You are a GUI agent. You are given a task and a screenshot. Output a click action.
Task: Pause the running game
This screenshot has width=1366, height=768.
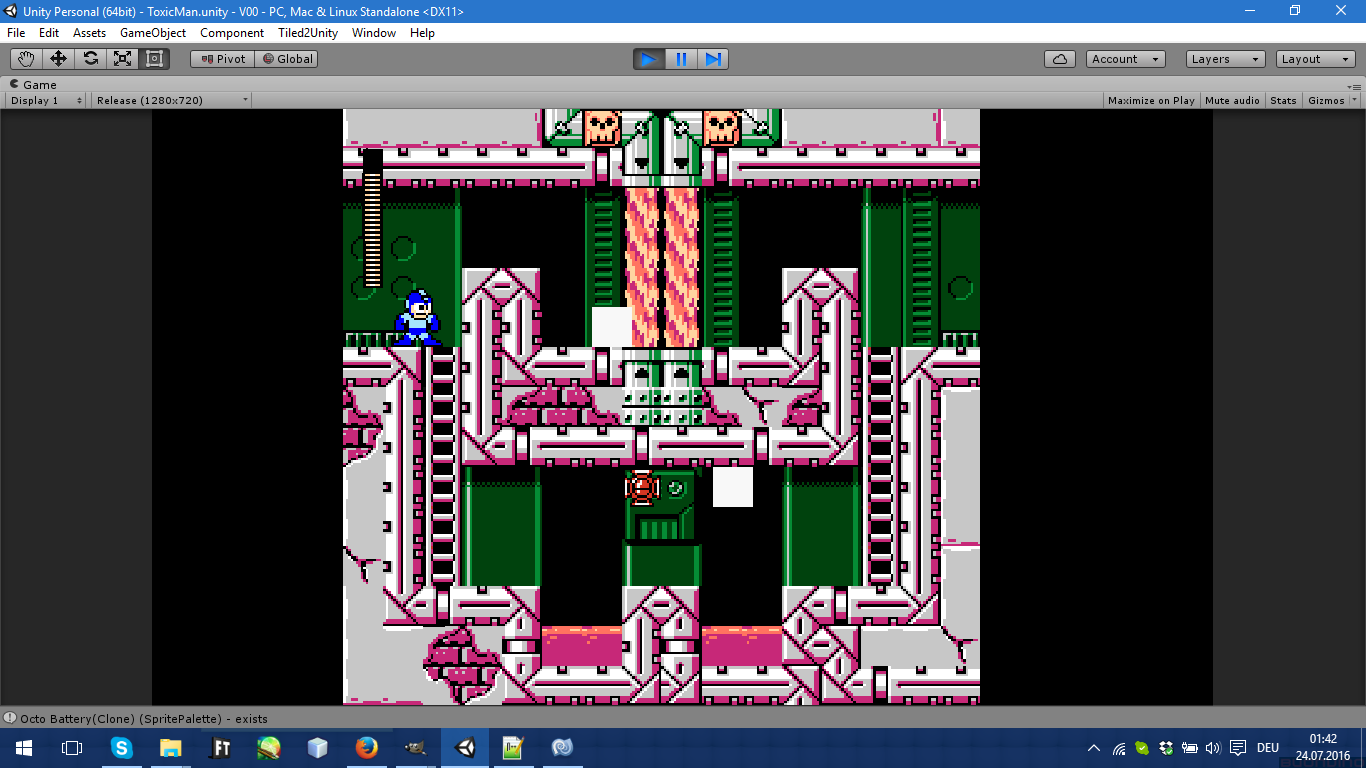[x=681, y=59]
